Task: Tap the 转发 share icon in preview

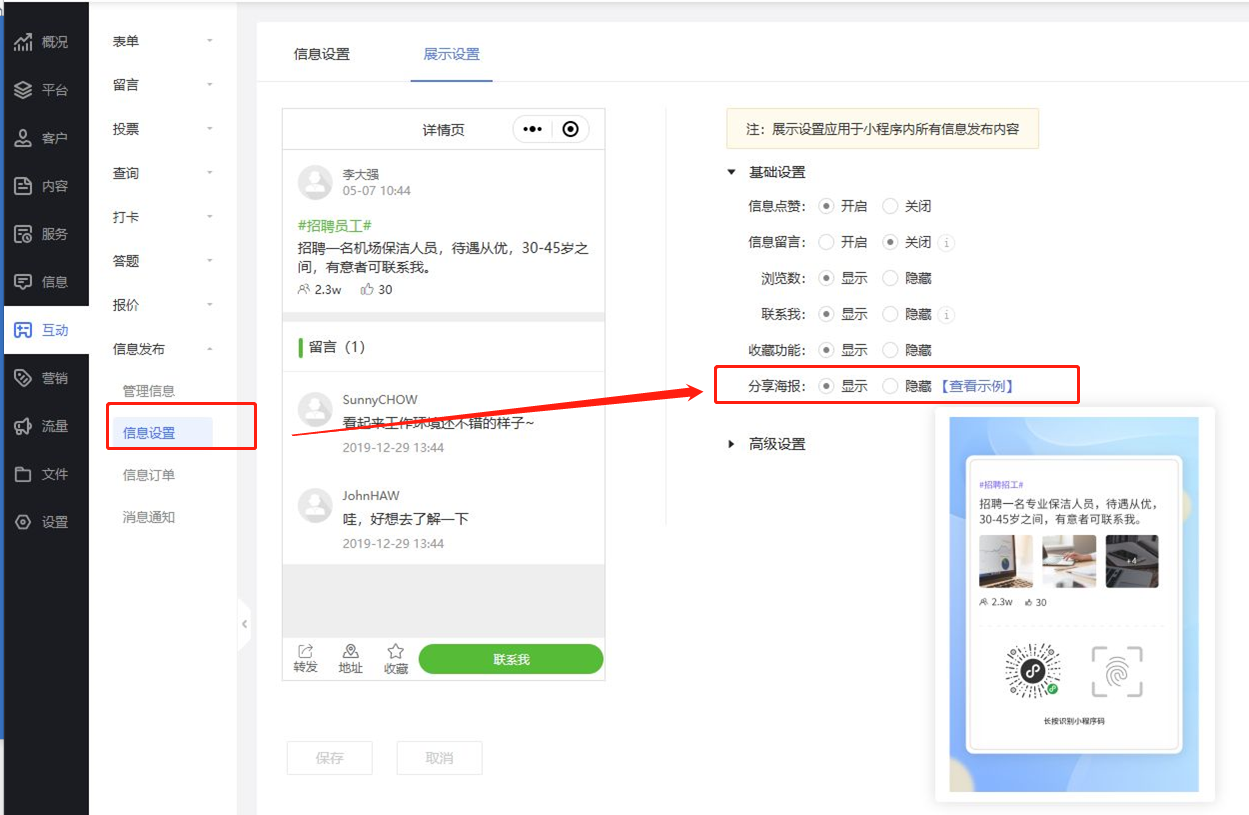Action: pos(306,651)
